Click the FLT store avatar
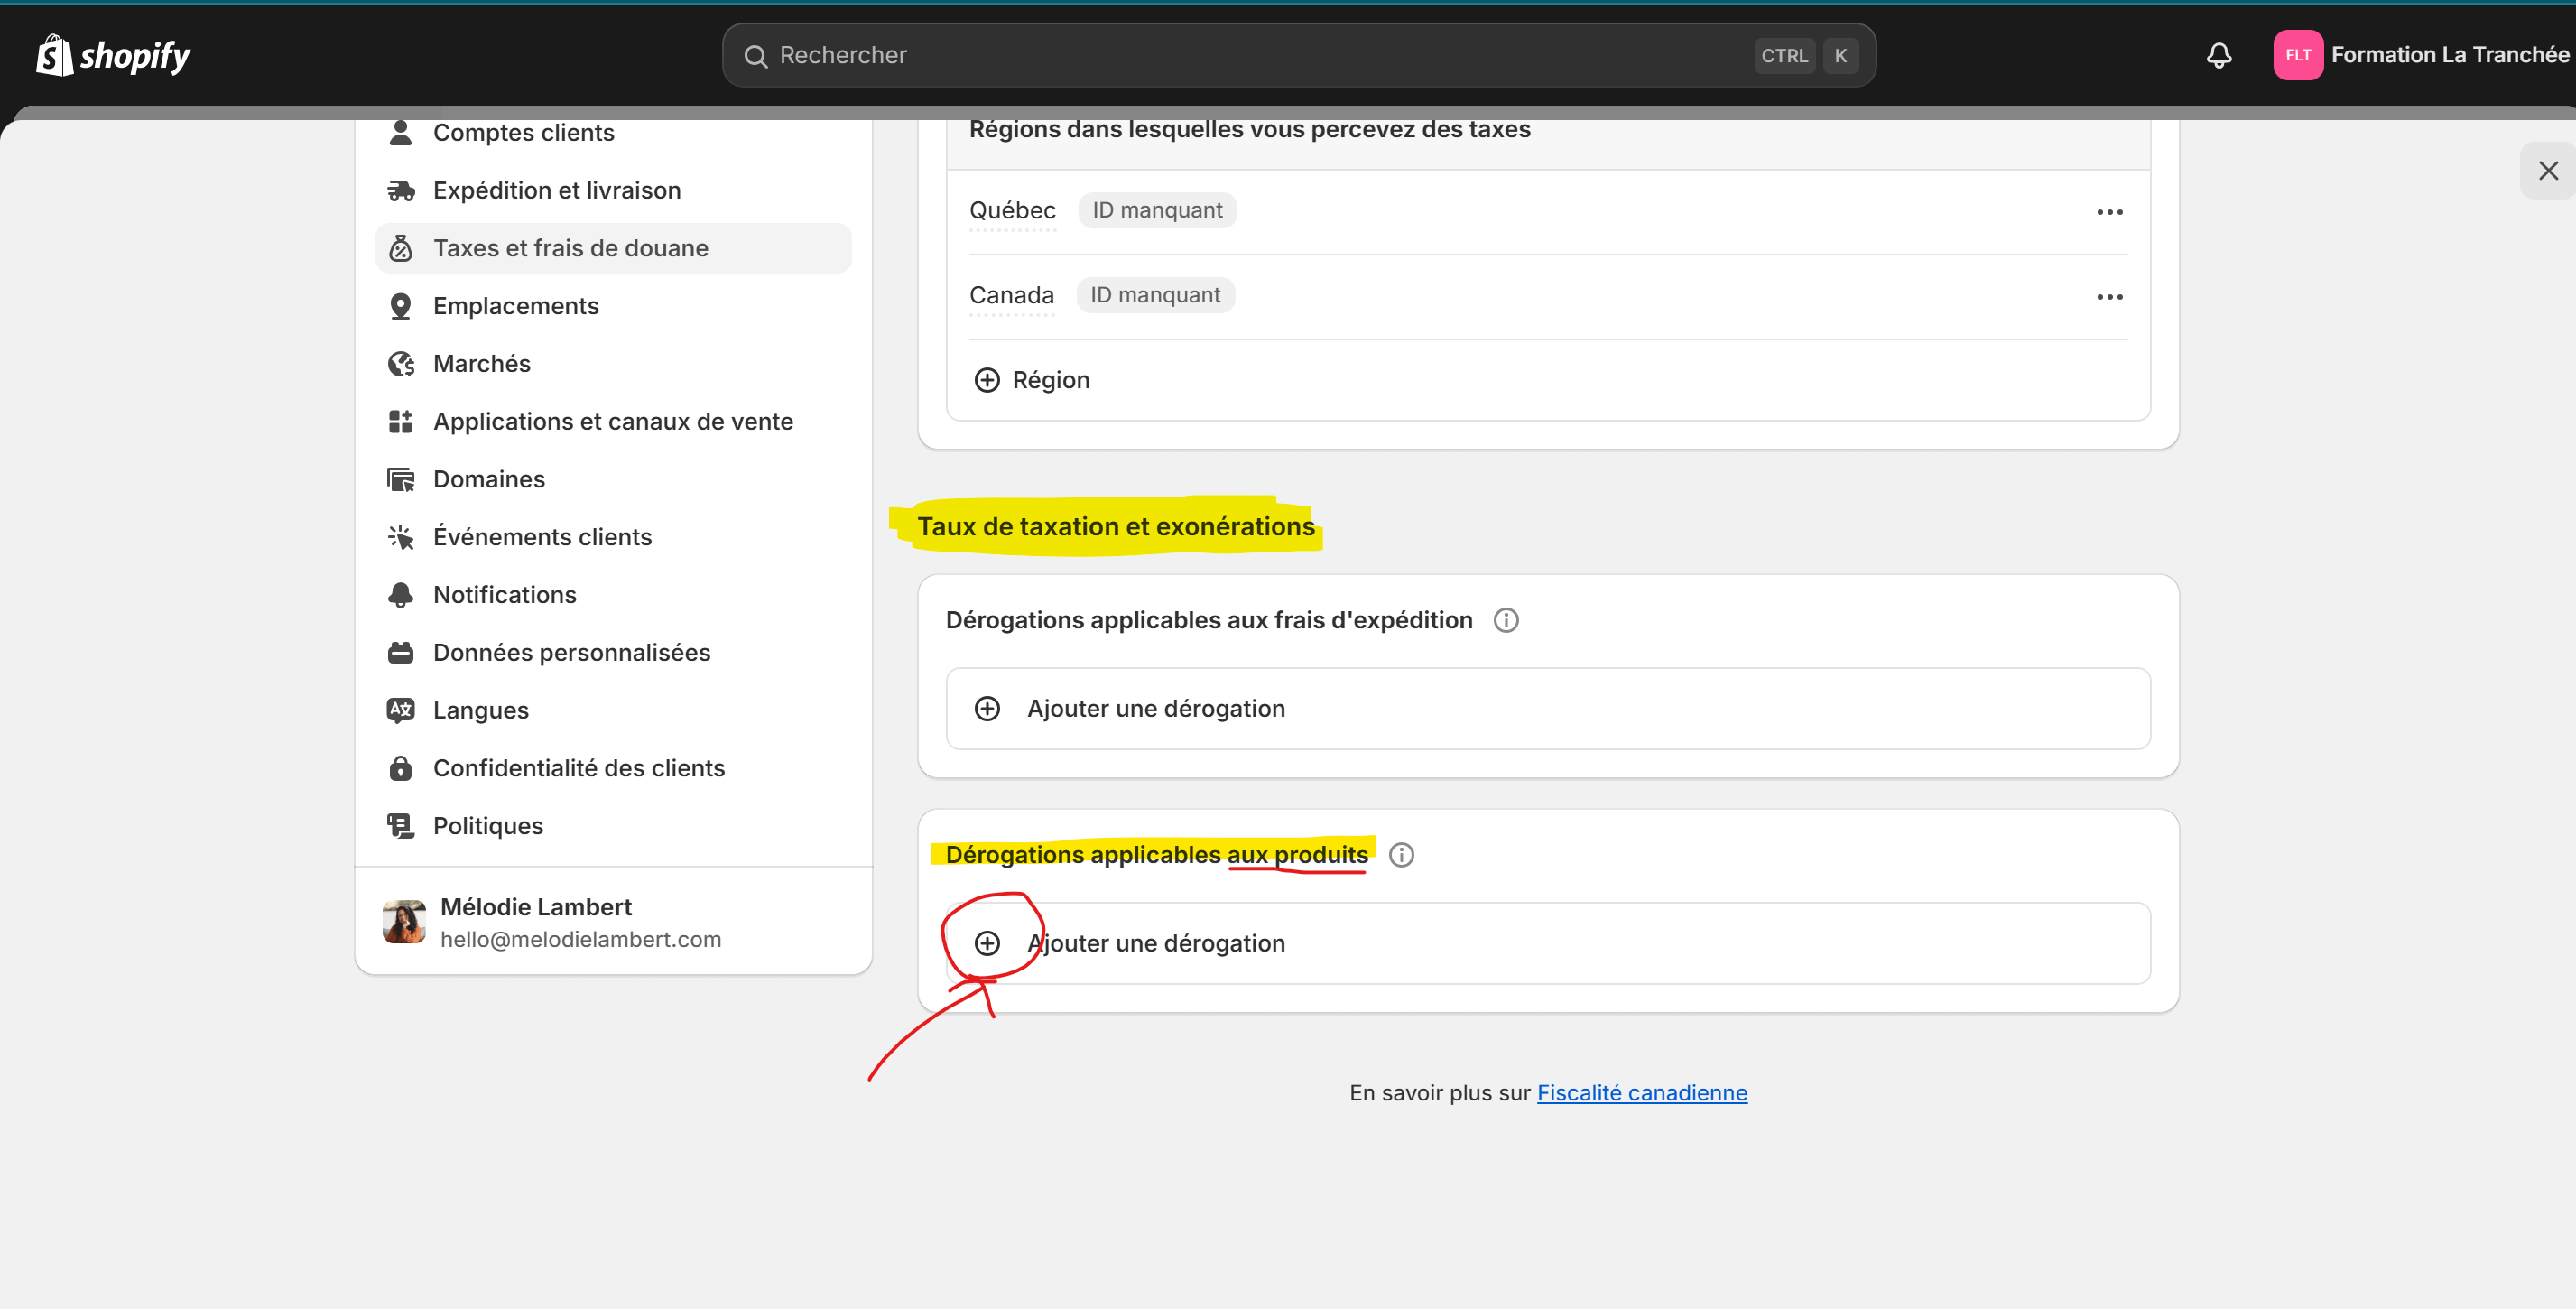 click(2297, 55)
